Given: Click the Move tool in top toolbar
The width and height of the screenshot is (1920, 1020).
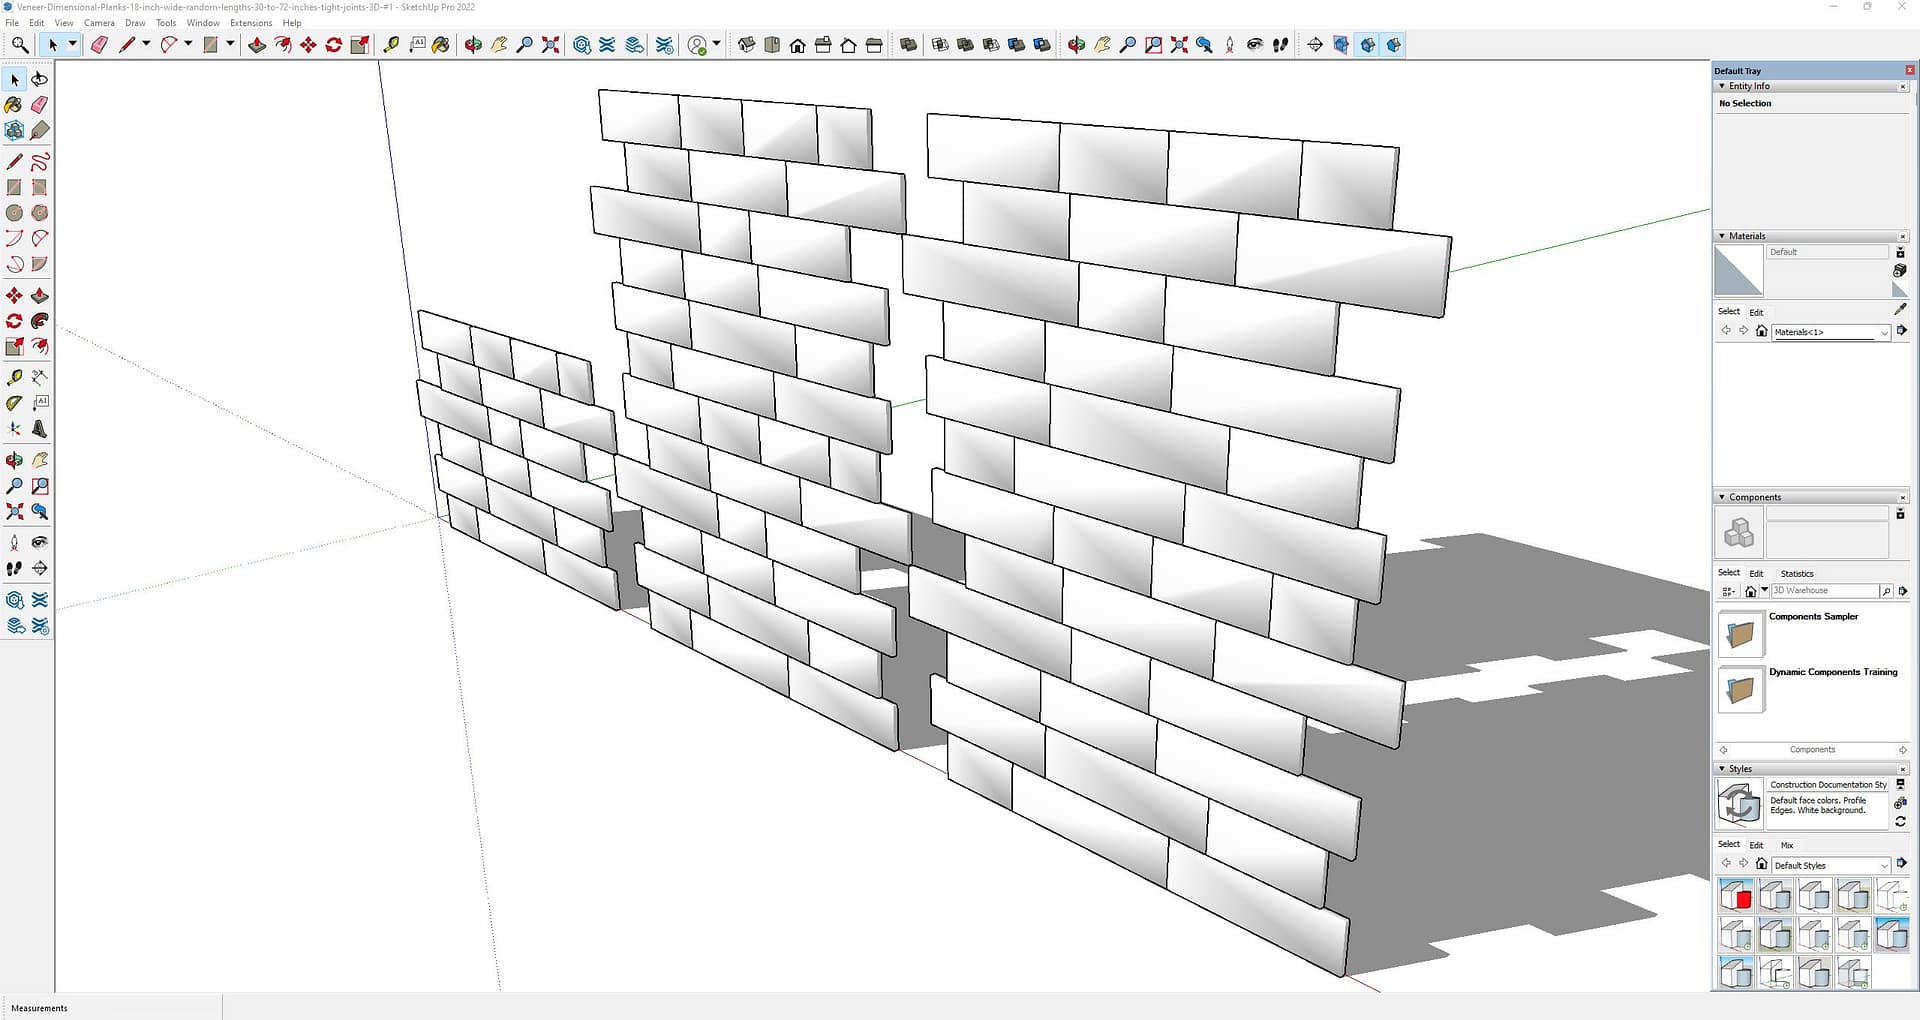Looking at the screenshot, I should (308, 45).
